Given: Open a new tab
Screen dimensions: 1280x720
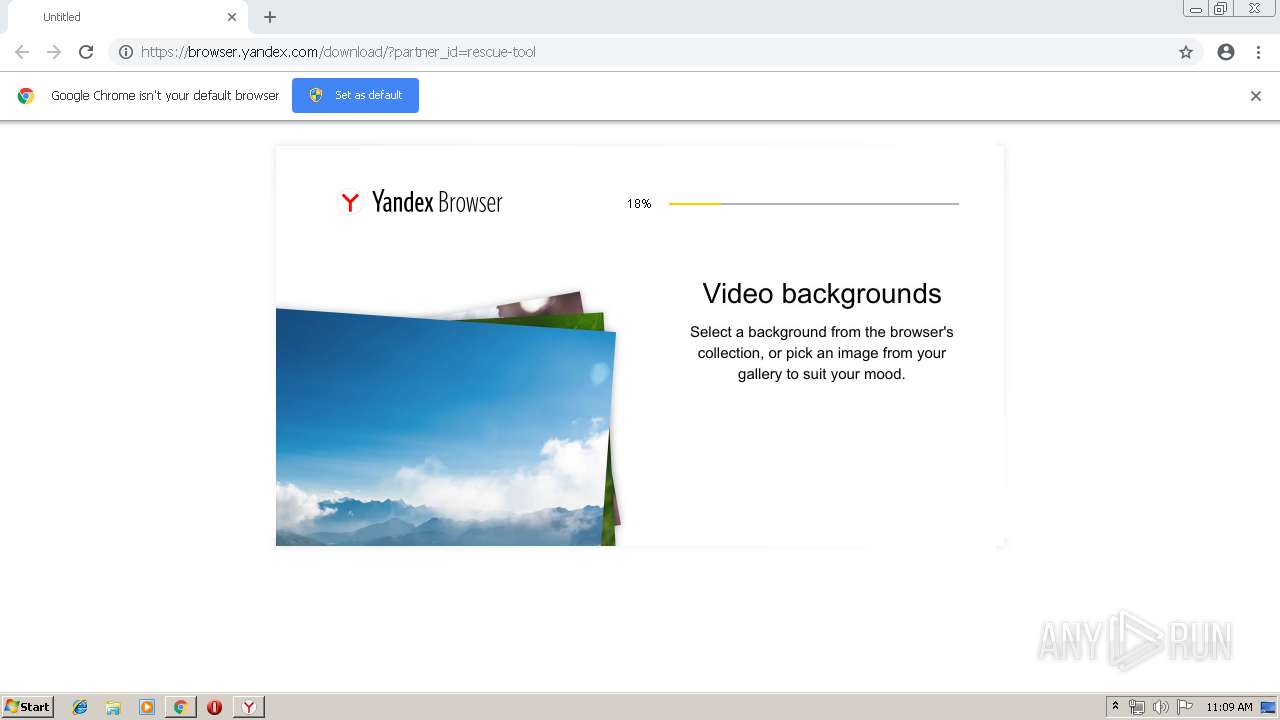Looking at the screenshot, I should (270, 17).
